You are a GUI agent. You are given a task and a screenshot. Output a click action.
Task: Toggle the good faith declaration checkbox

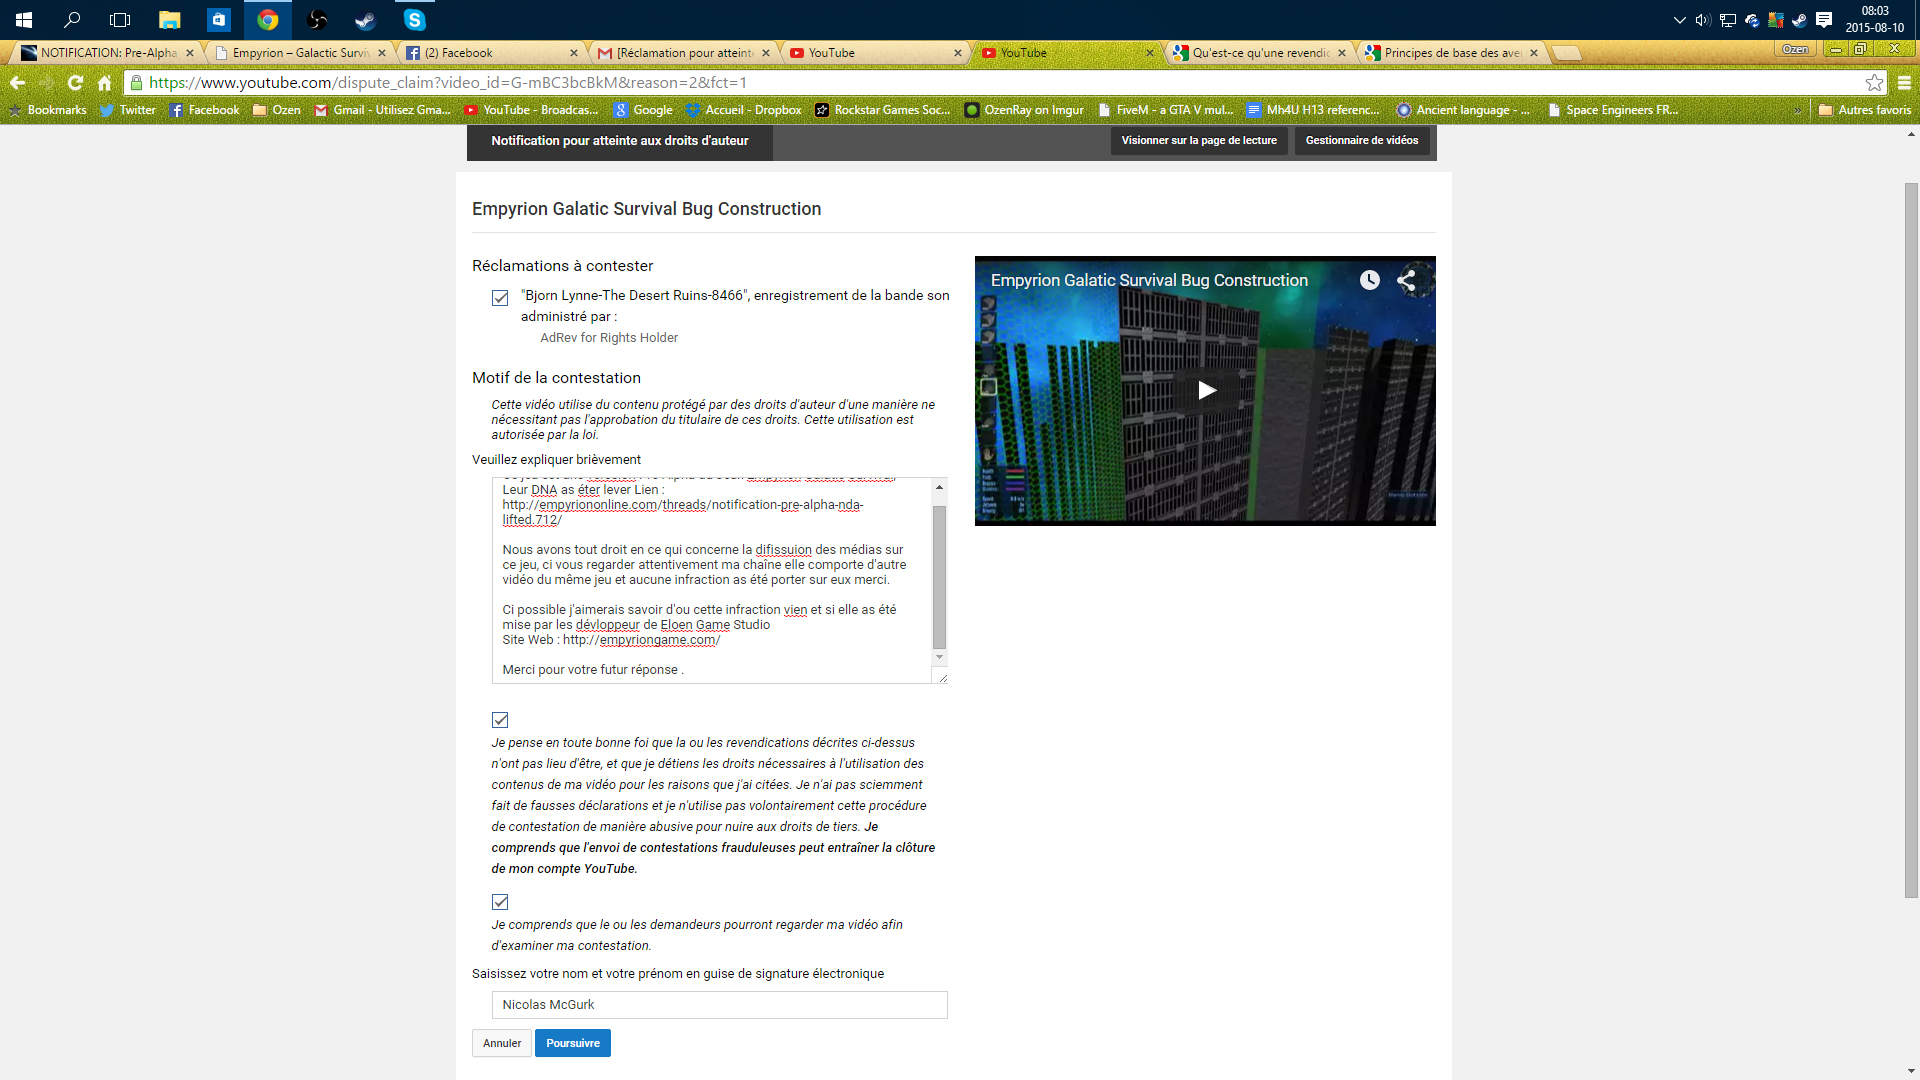500,720
